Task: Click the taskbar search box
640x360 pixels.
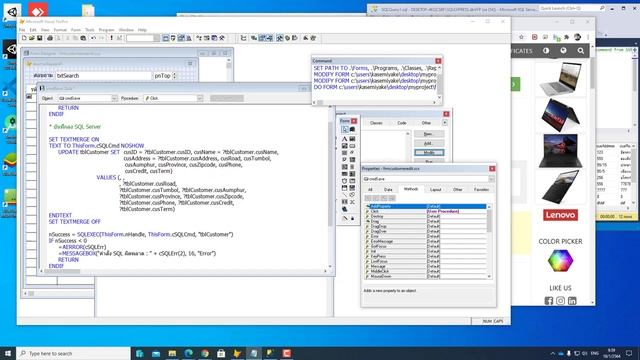Action: coord(73,353)
